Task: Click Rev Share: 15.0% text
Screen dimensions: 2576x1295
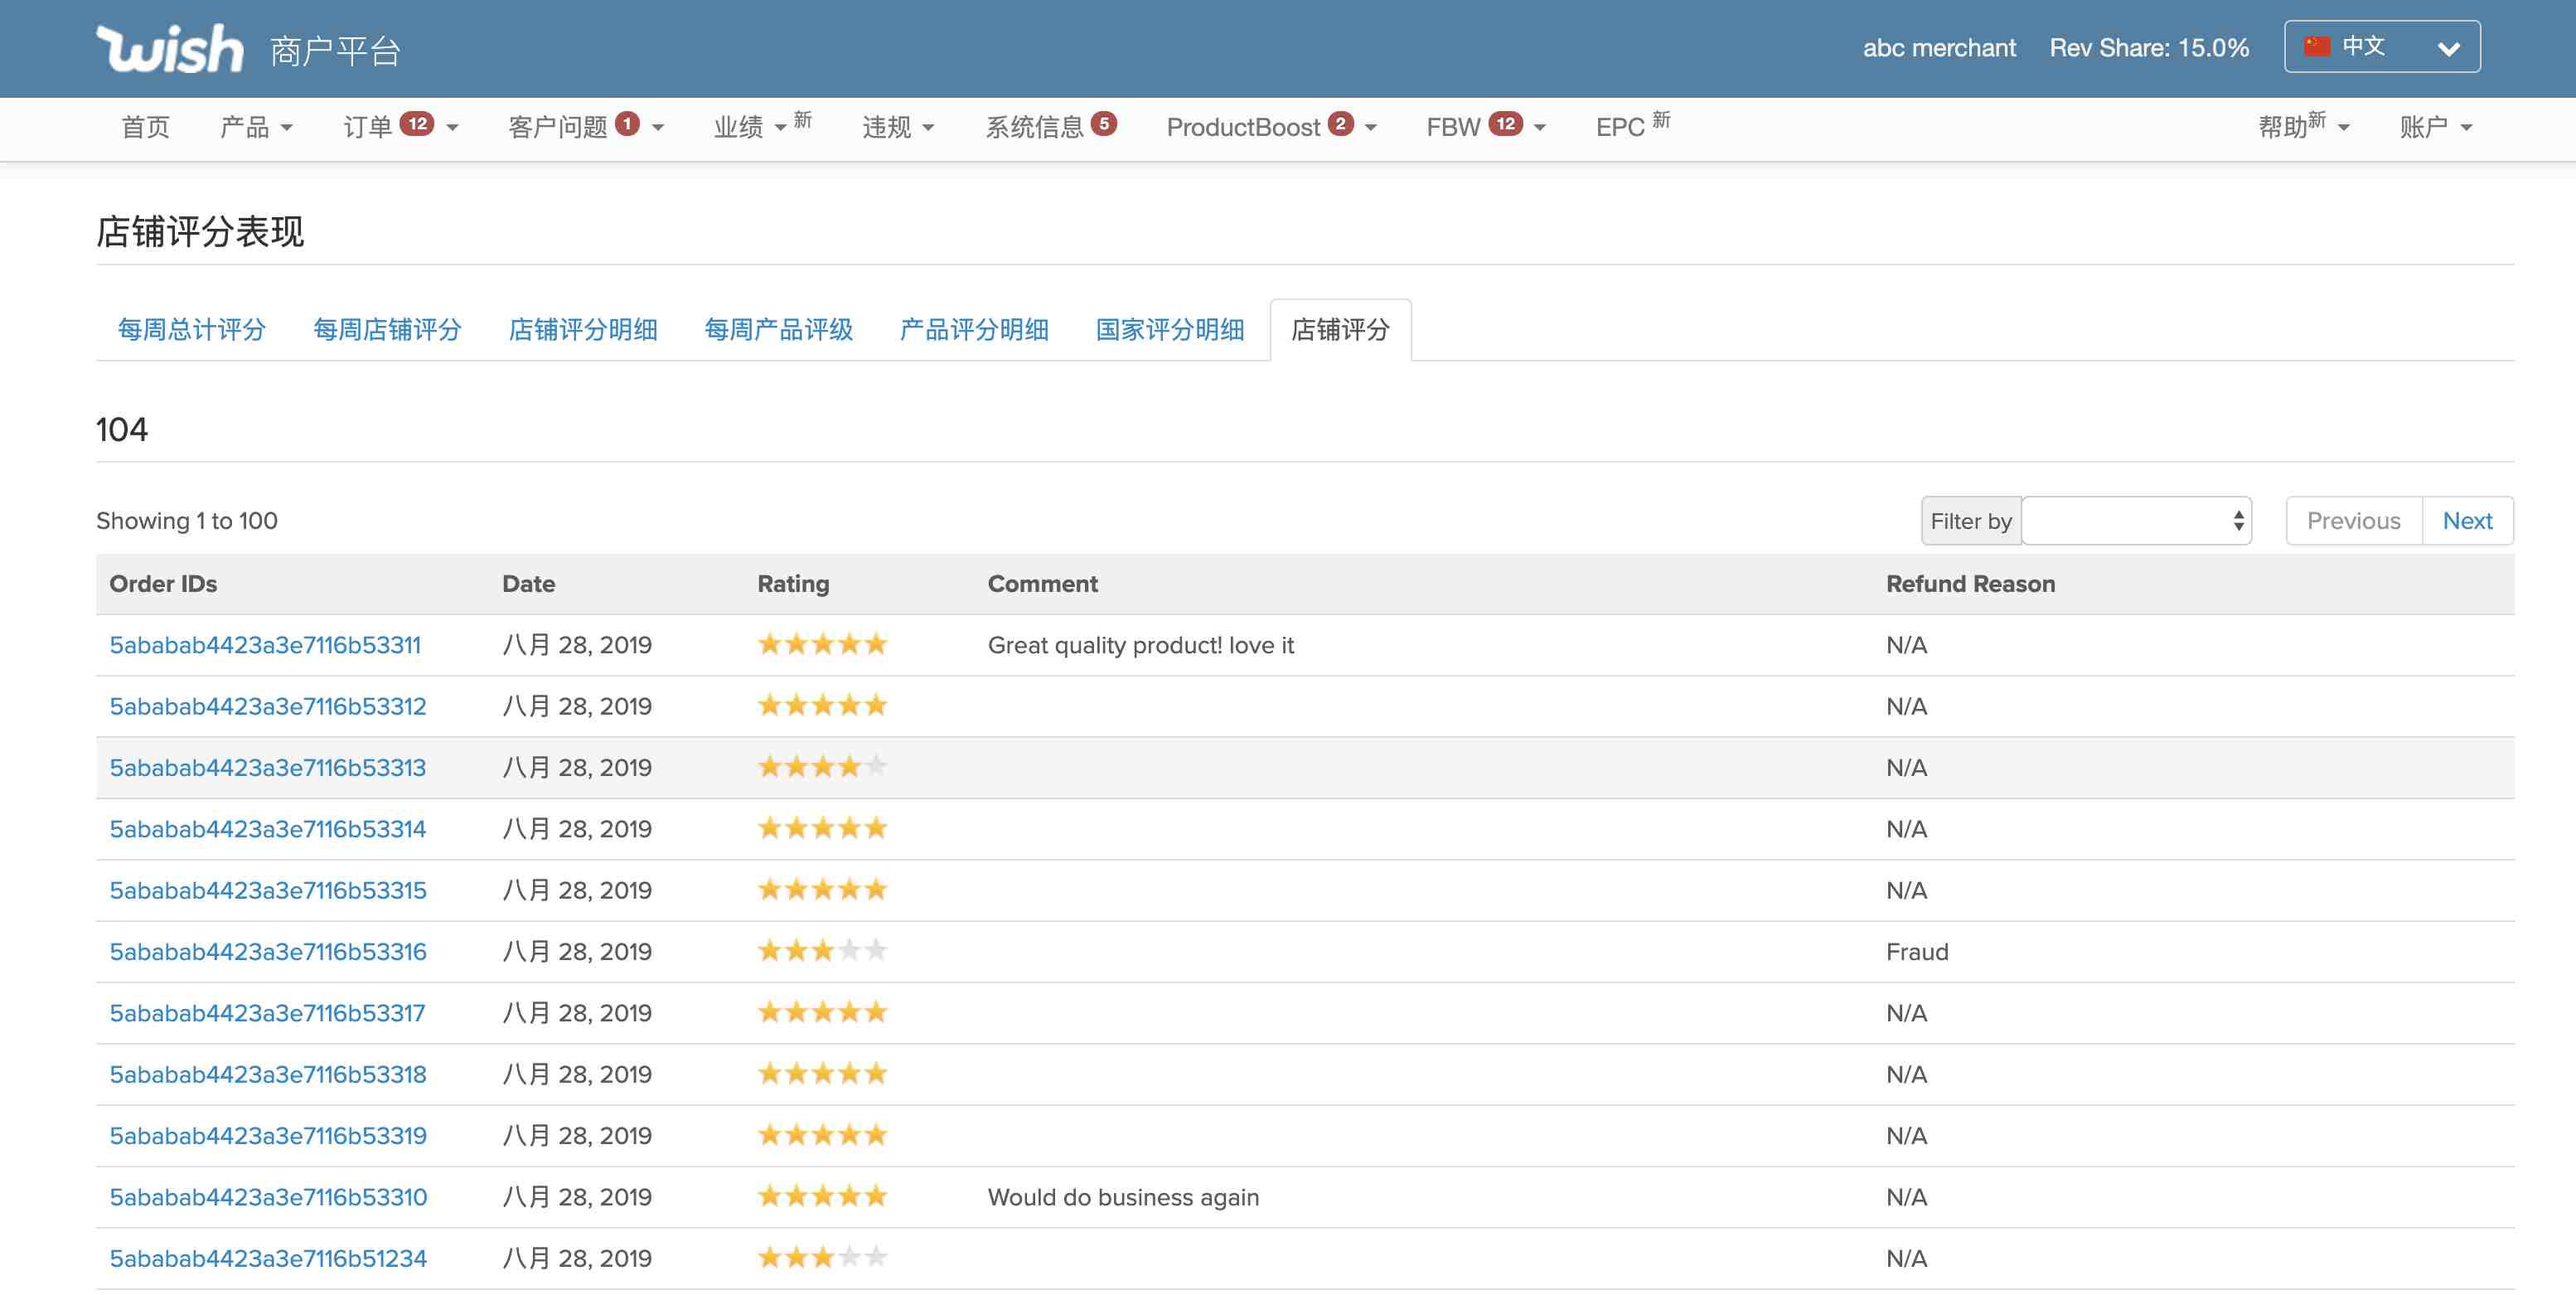Action: [2149, 47]
